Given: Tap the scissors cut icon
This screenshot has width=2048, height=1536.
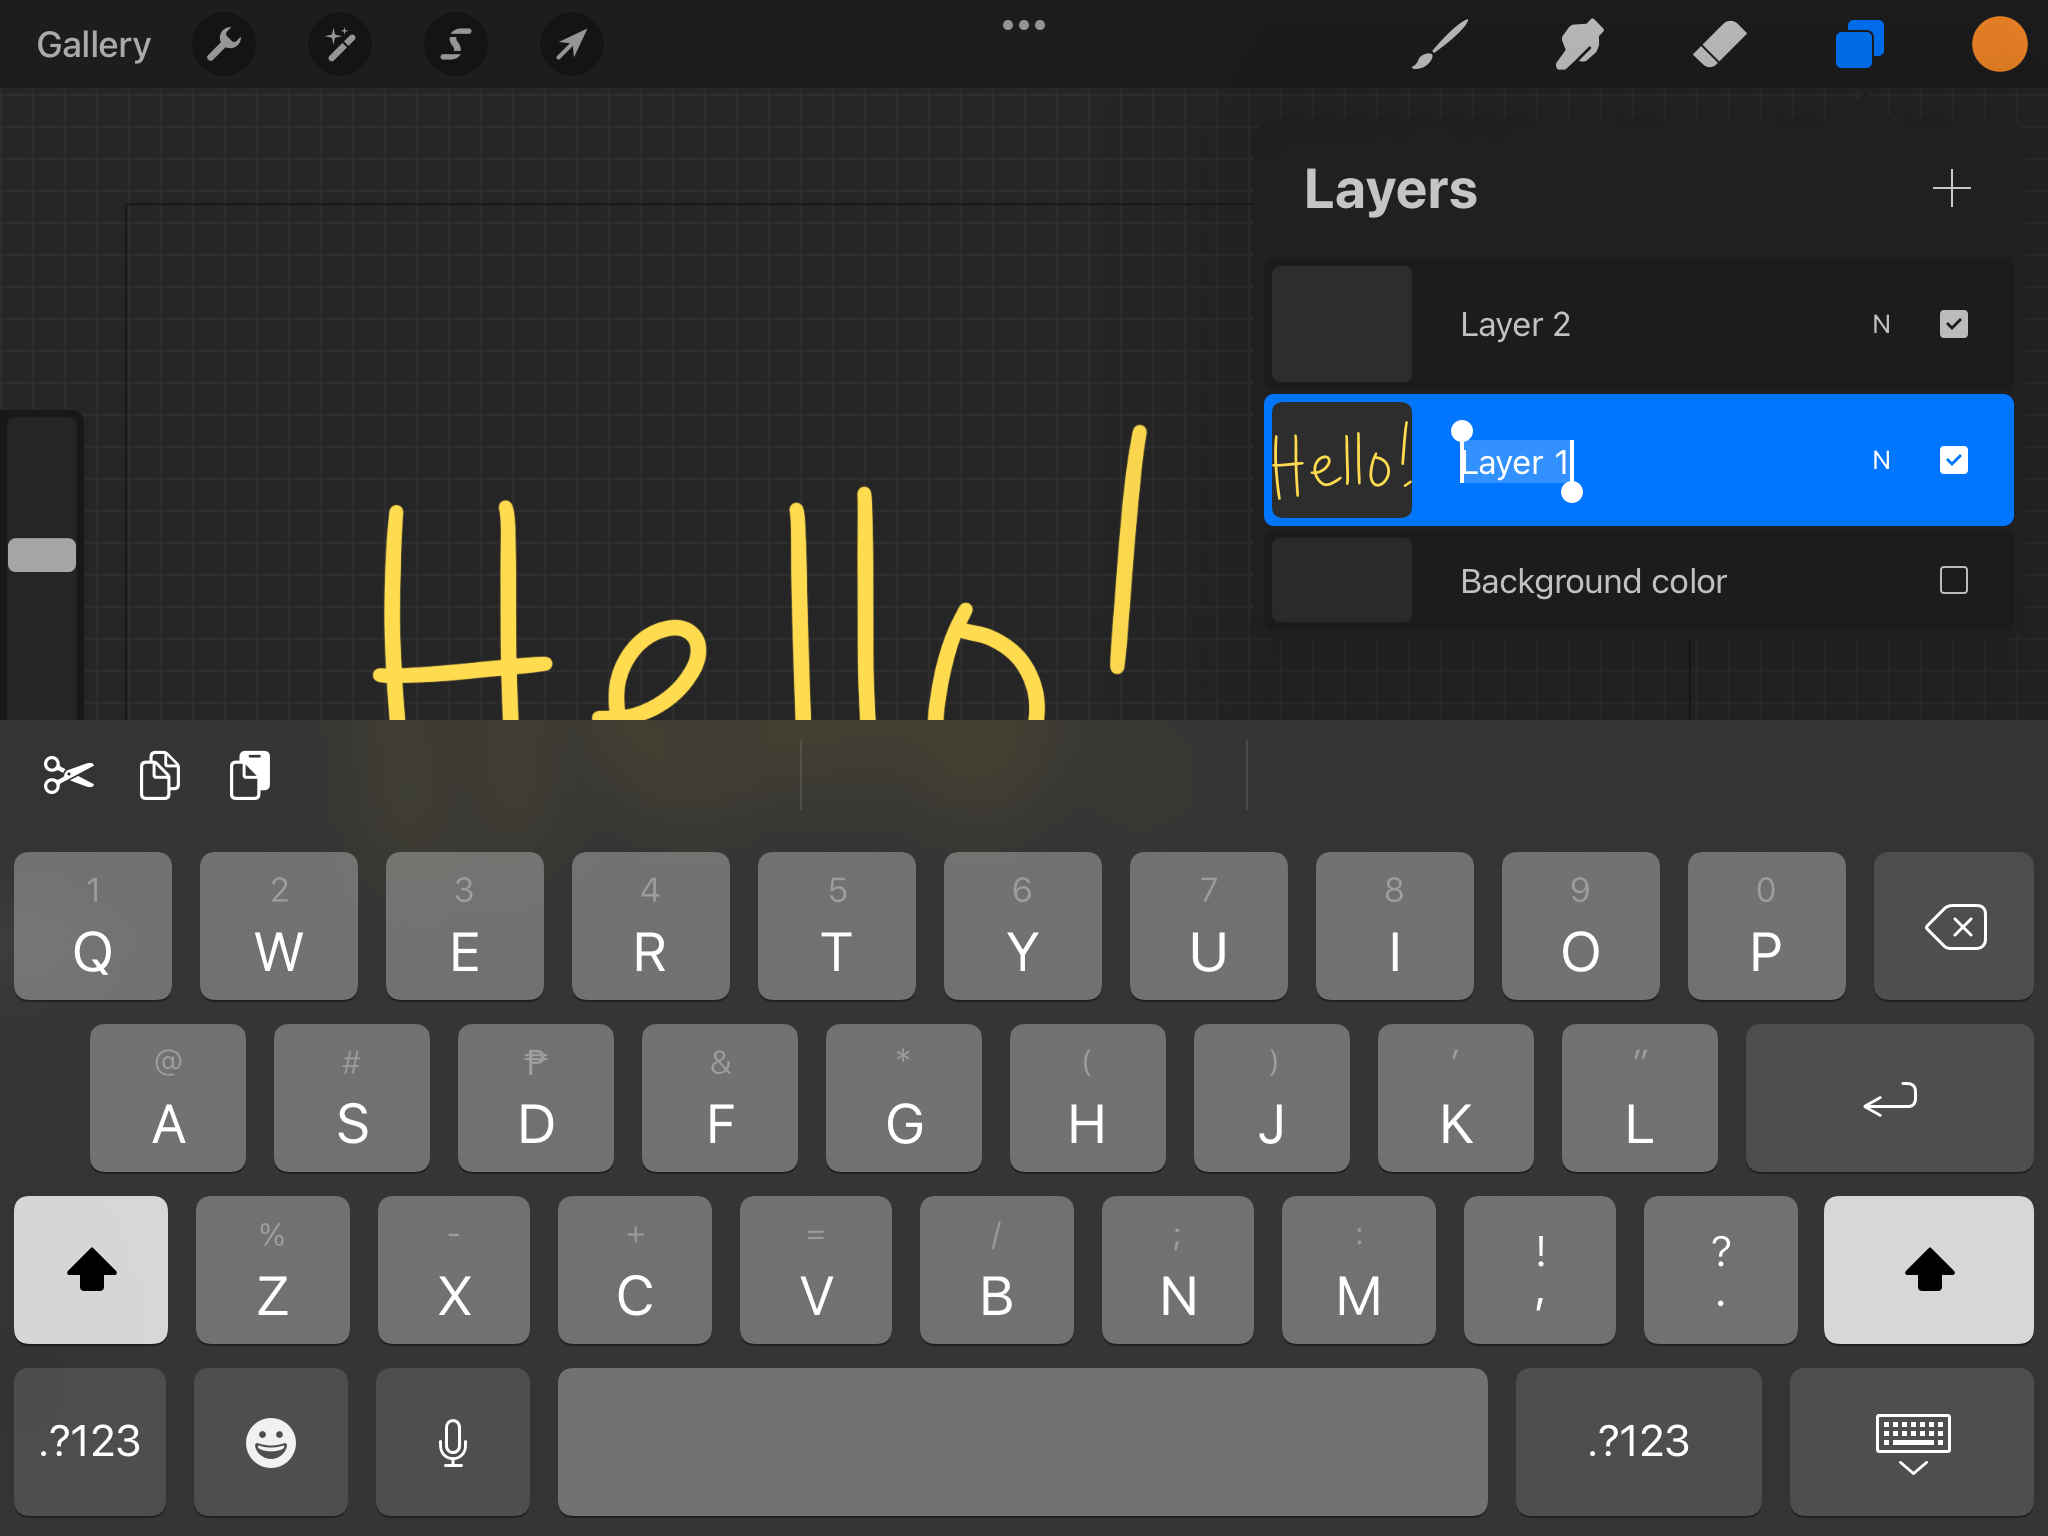Looking at the screenshot, I should point(68,775).
